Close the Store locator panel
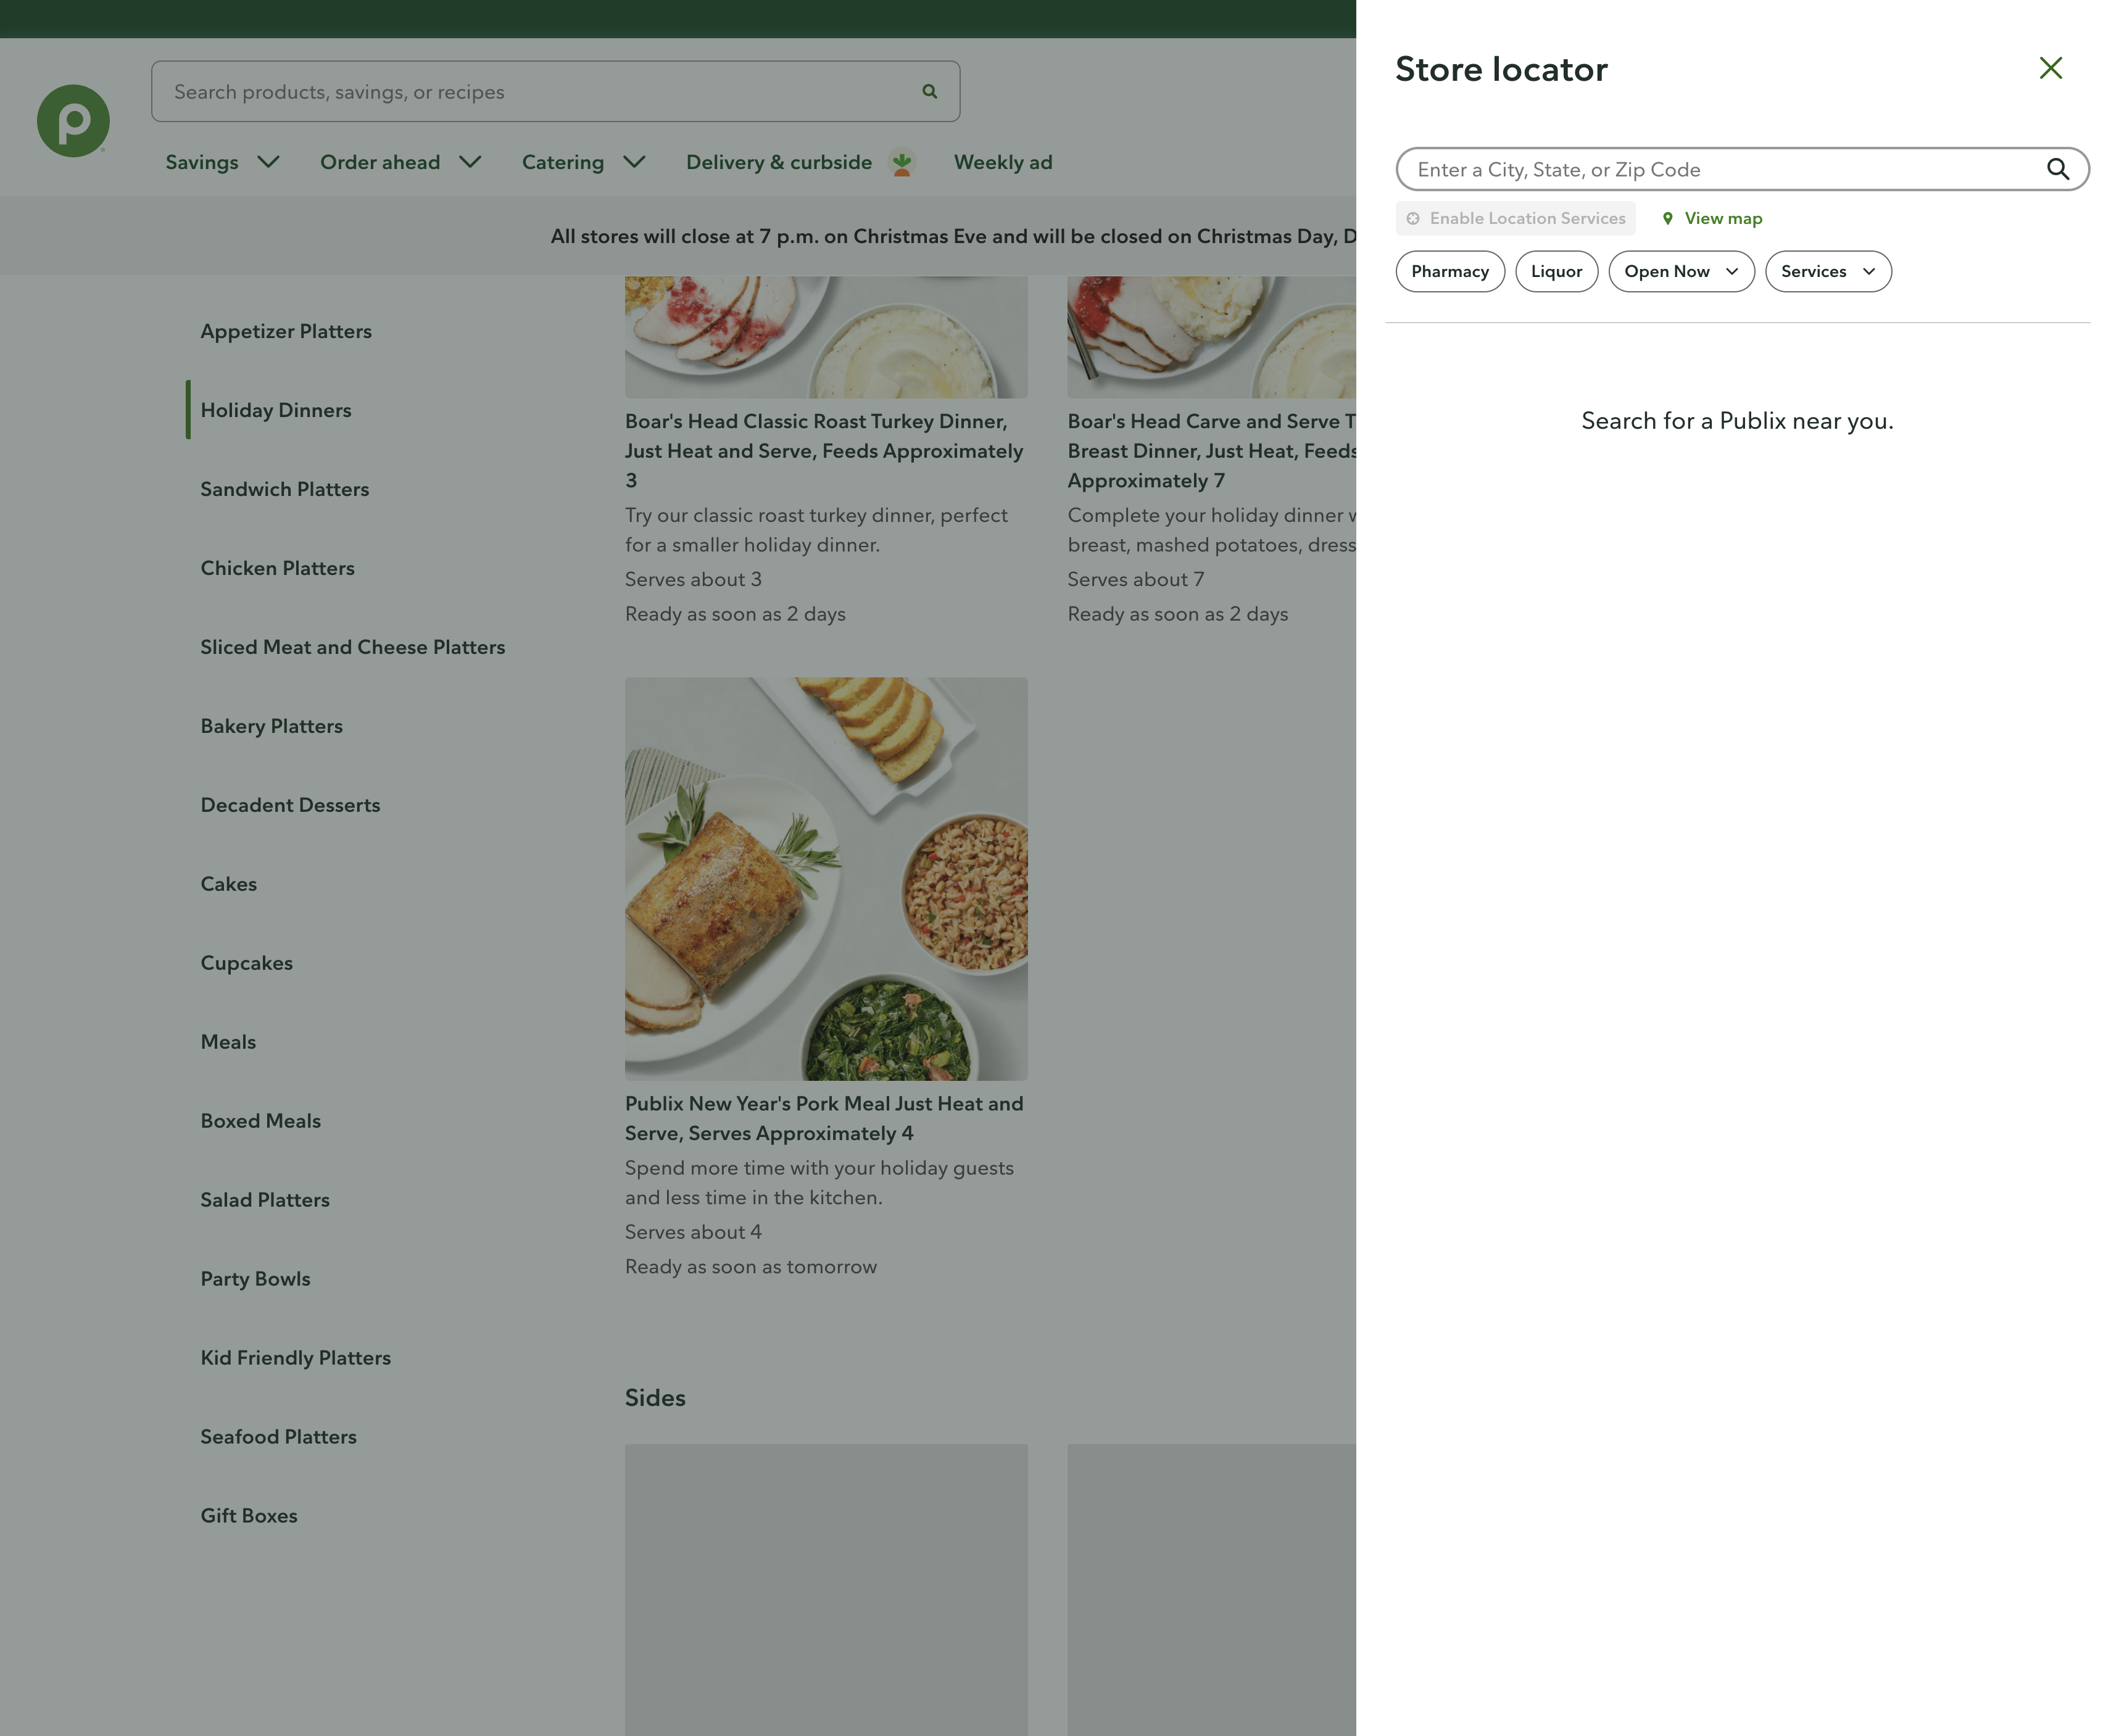The height and width of the screenshot is (1736, 2119). tap(2051, 68)
